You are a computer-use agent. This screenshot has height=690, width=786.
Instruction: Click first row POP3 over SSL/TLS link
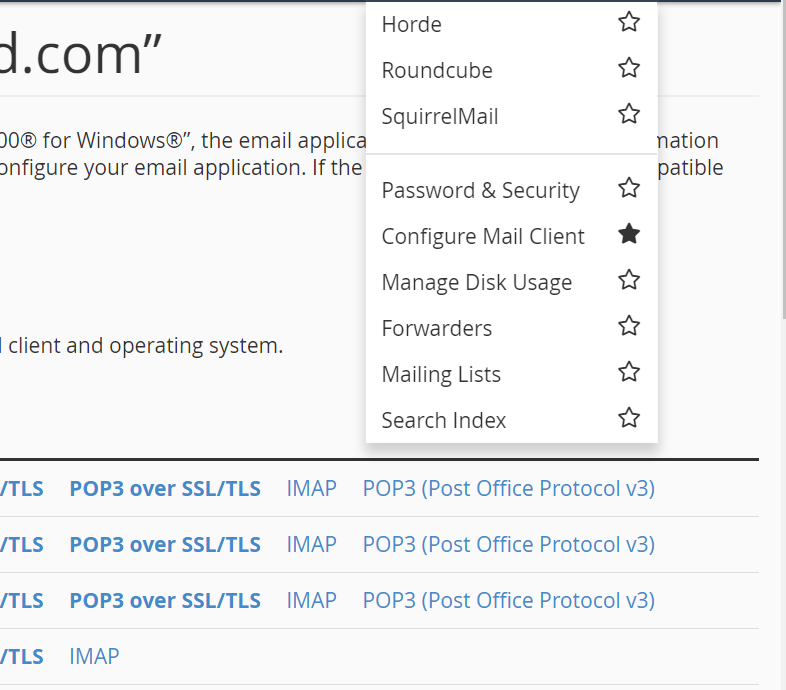click(x=164, y=488)
